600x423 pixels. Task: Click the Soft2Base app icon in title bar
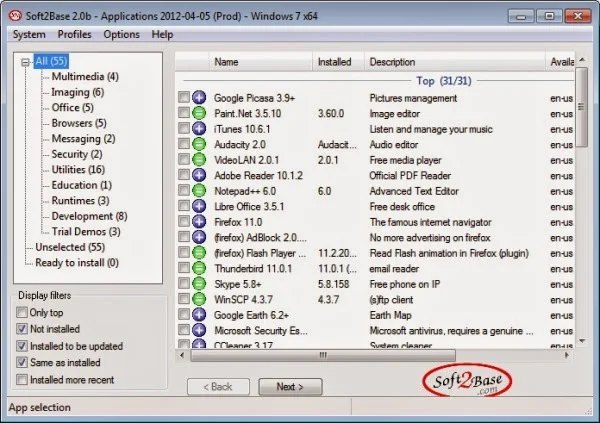pyautogui.click(x=15, y=16)
